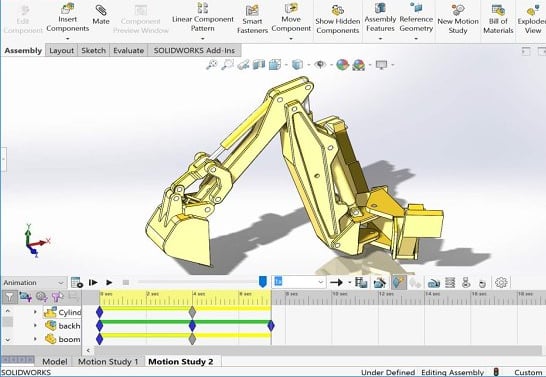Click the blue playback time slider handle
Screen dimensions: 546x377
[x=263, y=282]
